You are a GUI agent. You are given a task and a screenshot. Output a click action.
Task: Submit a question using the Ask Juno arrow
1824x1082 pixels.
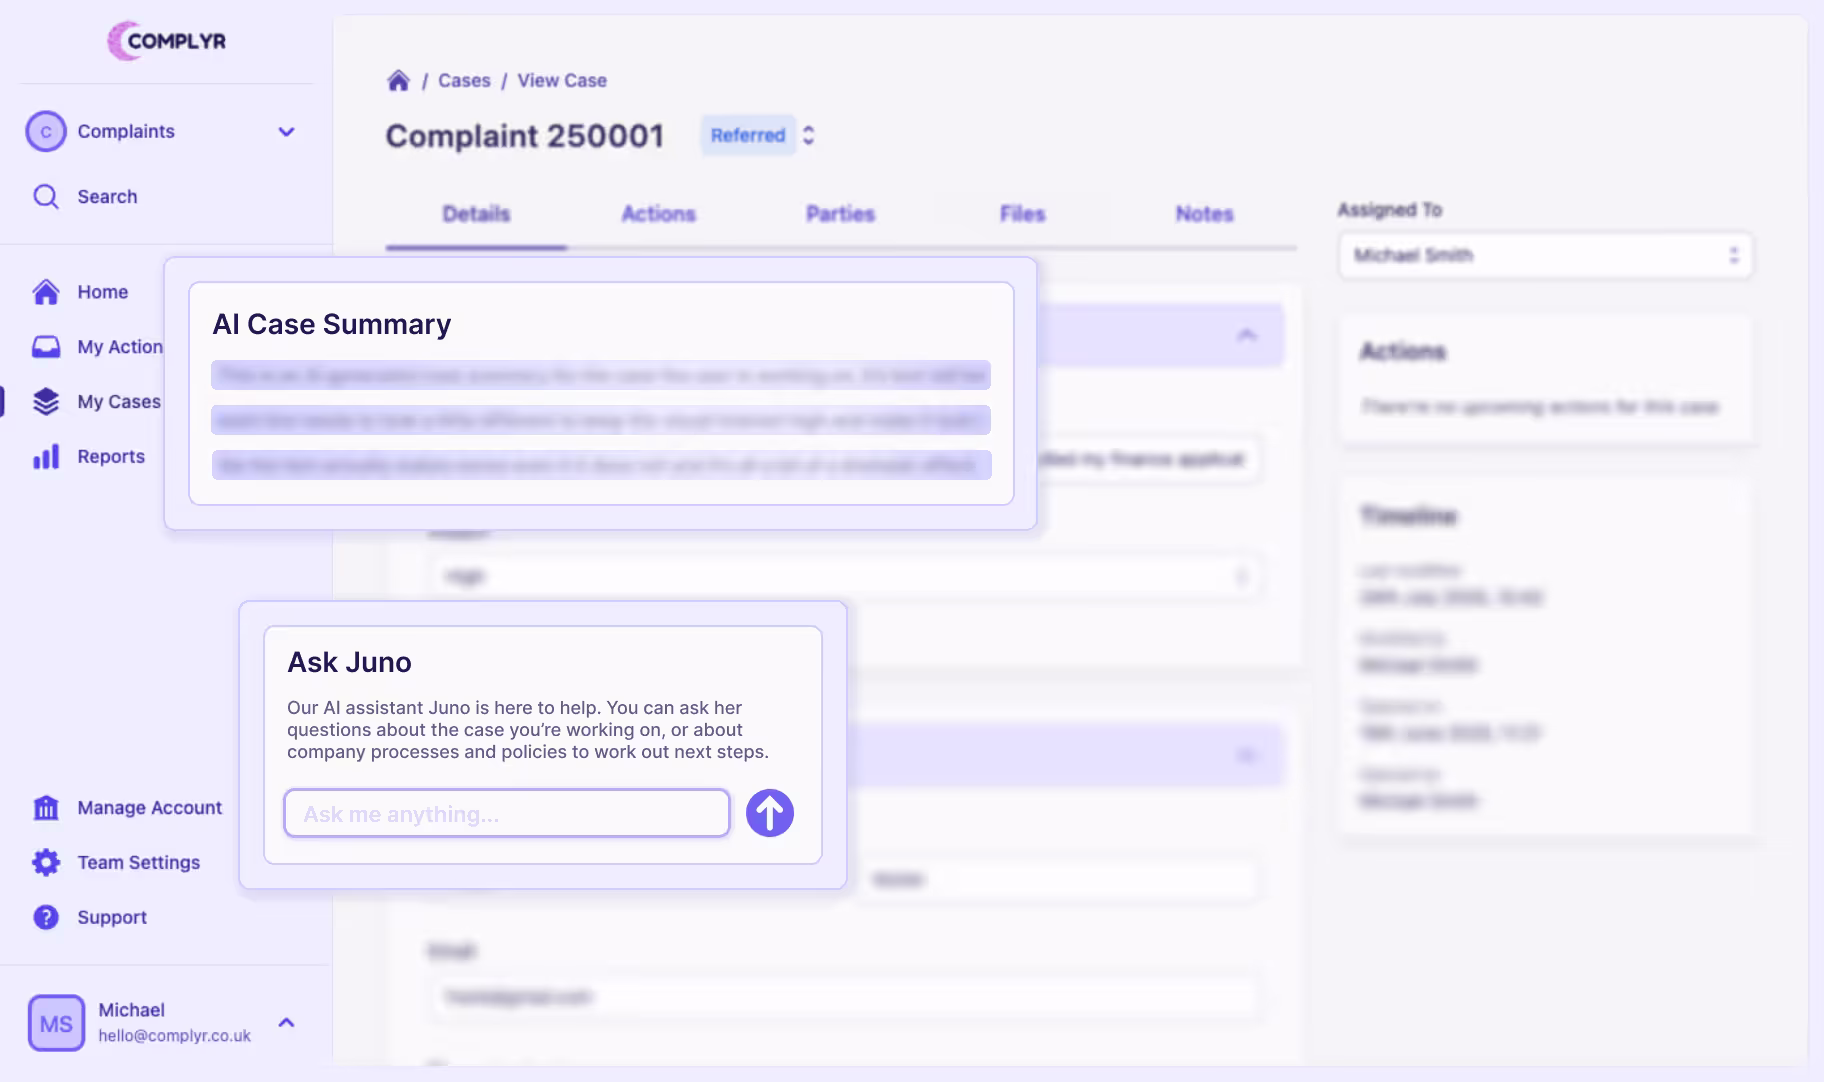768,813
